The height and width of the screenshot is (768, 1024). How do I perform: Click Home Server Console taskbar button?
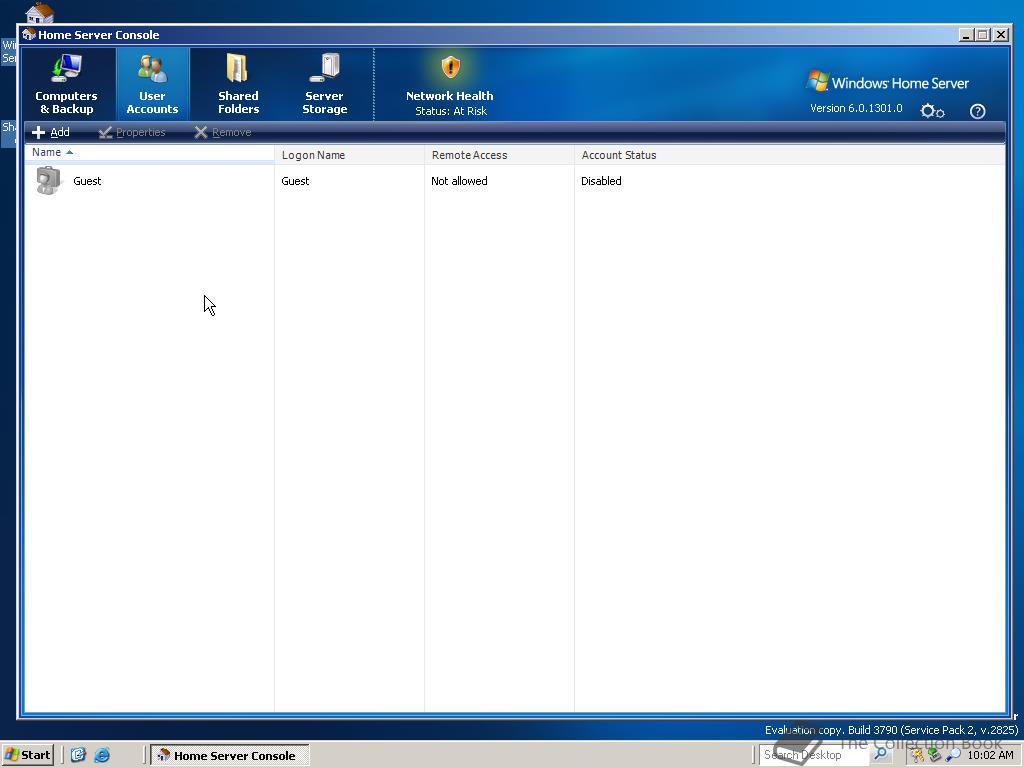coord(230,756)
